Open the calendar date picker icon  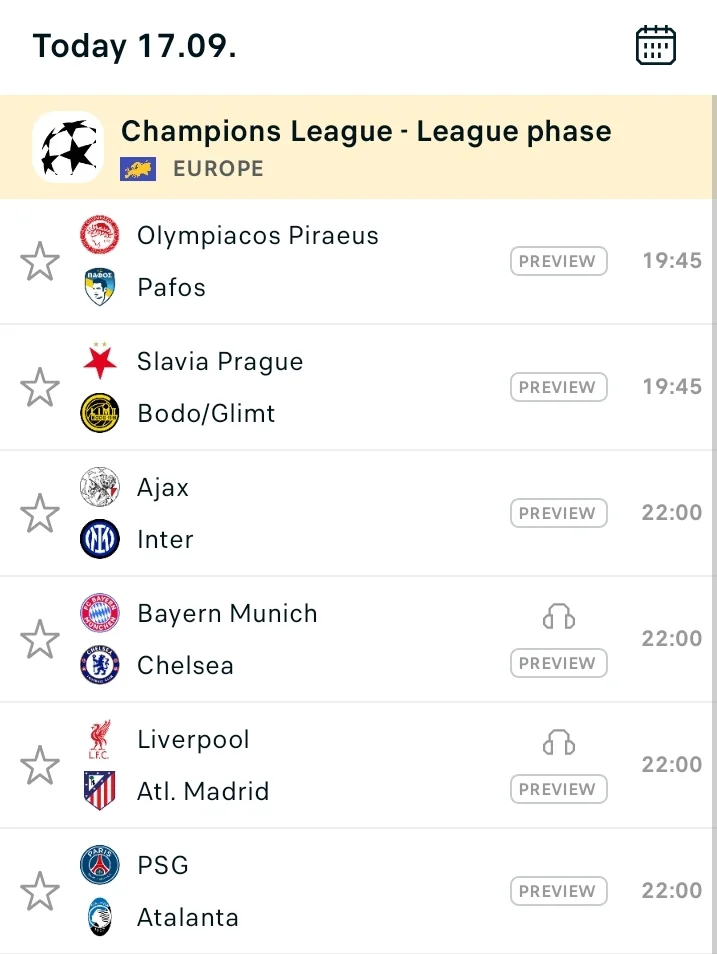[656, 45]
